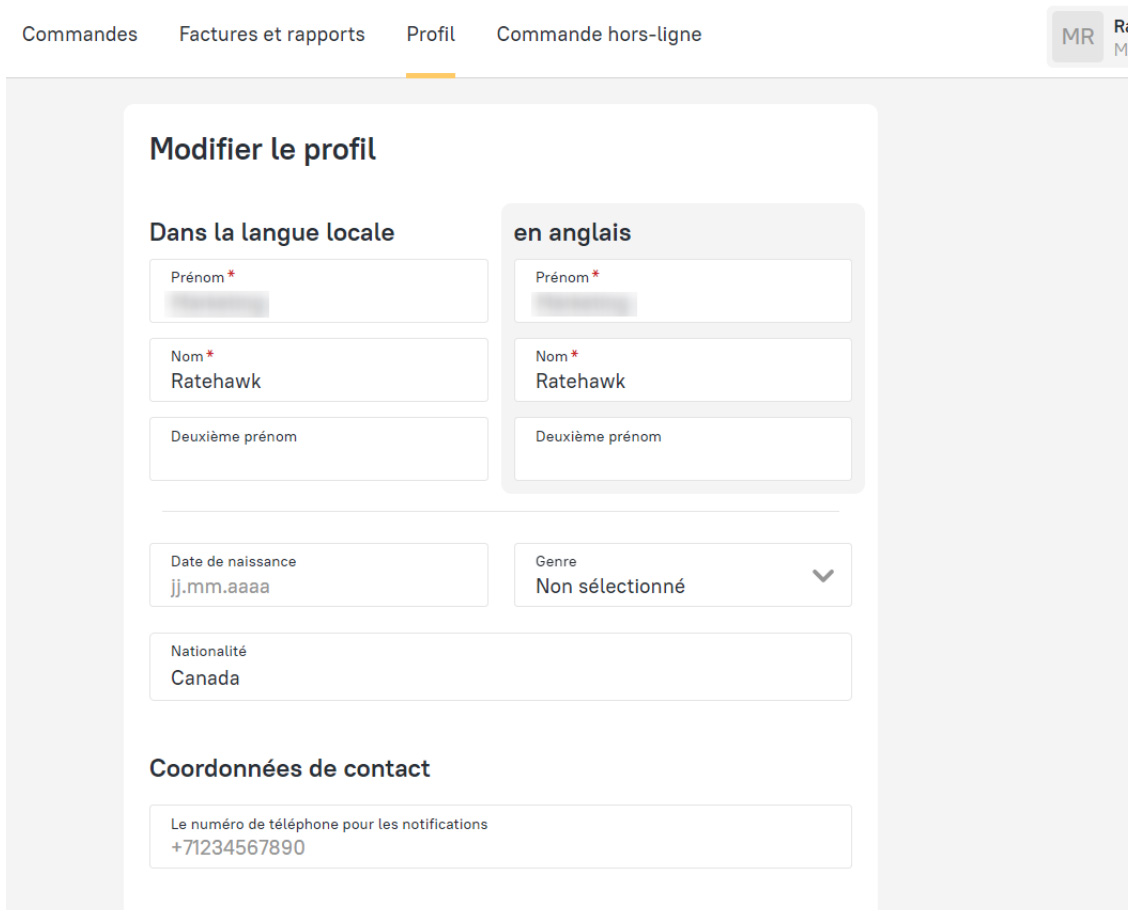Click the 'Dans la langue locale' heading
This screenshot has height=912, width=1130.
(272, 233)
